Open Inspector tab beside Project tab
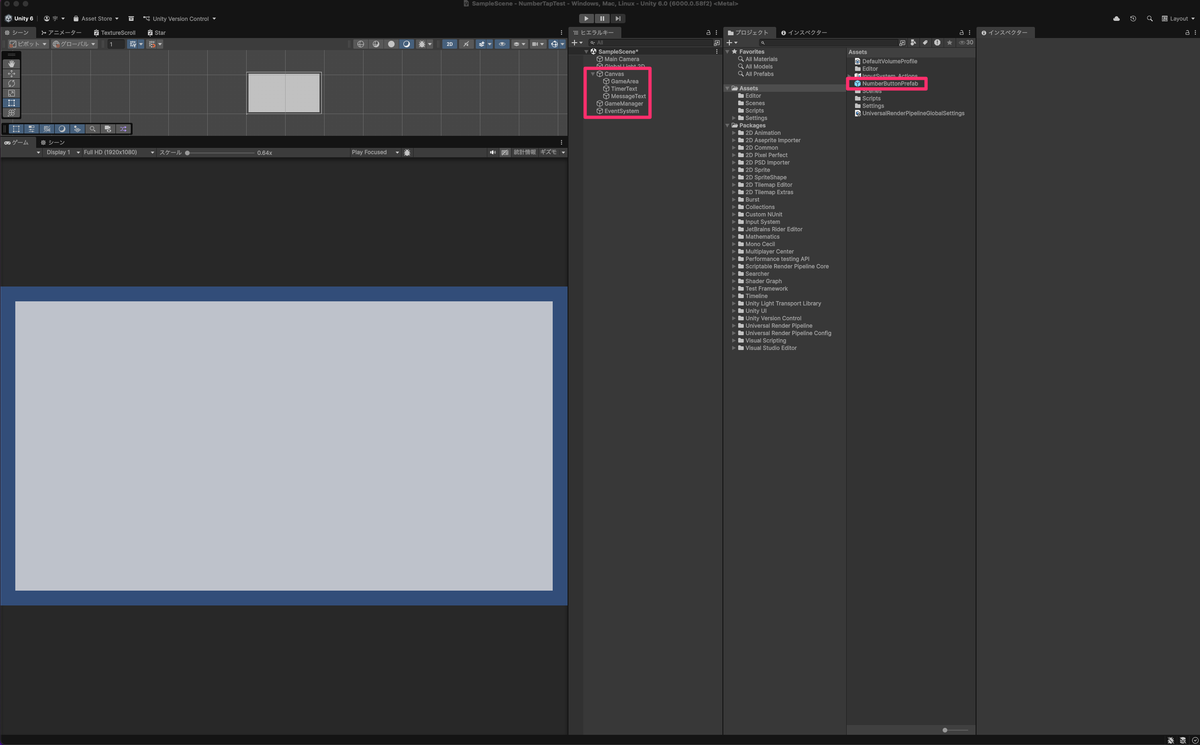This screenshot has width=1200, height=745. (x=803, y=33)
